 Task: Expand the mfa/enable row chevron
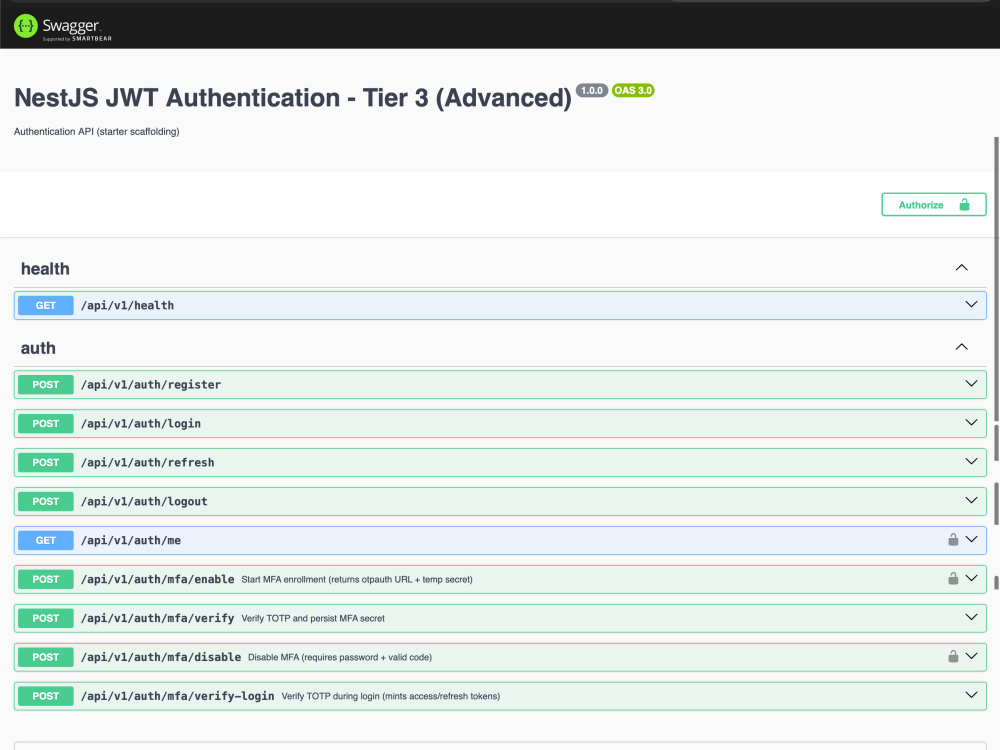pyautogui.click(x=971, y=578)
